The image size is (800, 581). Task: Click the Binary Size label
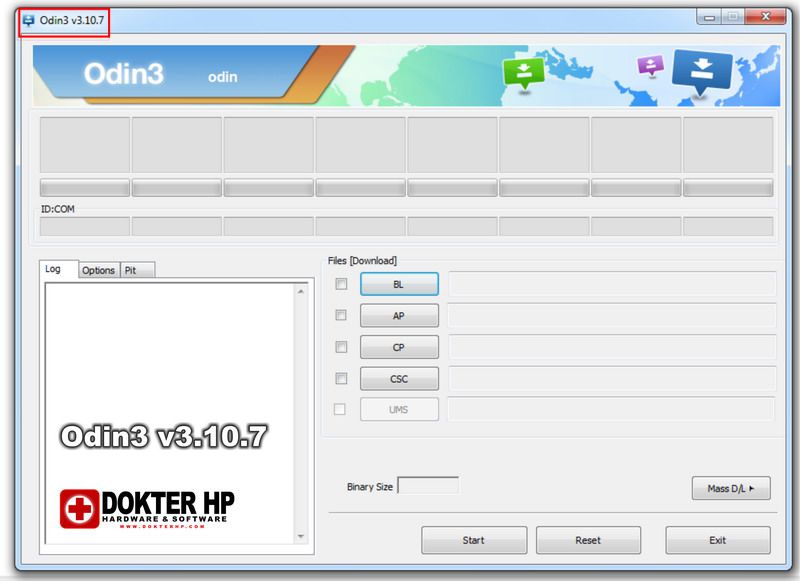click(x=370, y=487)
